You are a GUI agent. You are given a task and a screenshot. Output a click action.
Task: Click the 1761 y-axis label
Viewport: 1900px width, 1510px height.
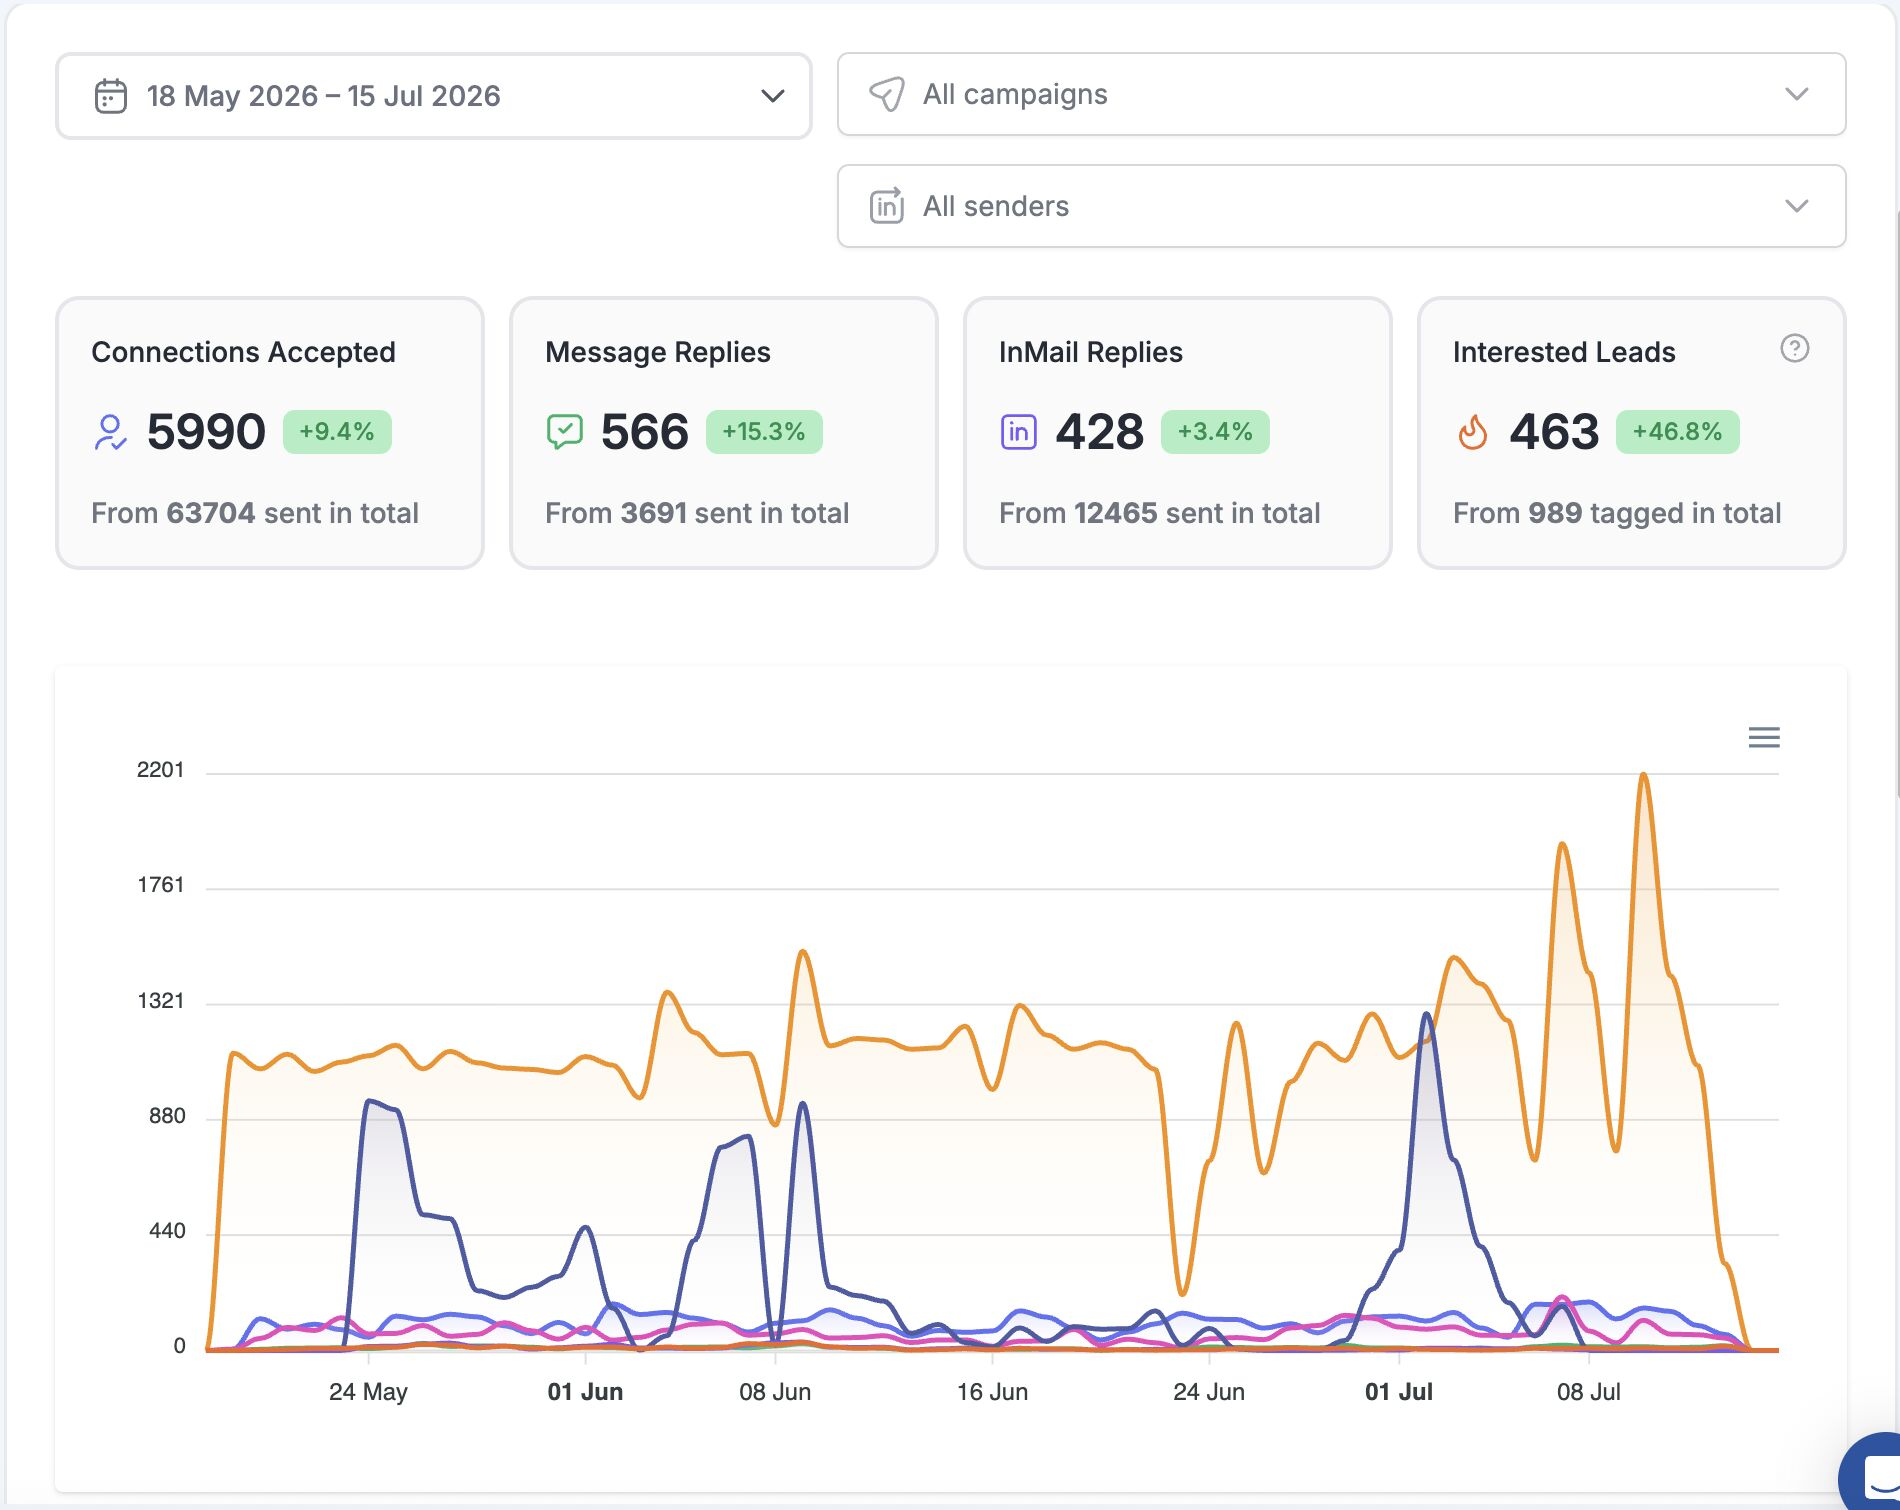tap(160, 885)
